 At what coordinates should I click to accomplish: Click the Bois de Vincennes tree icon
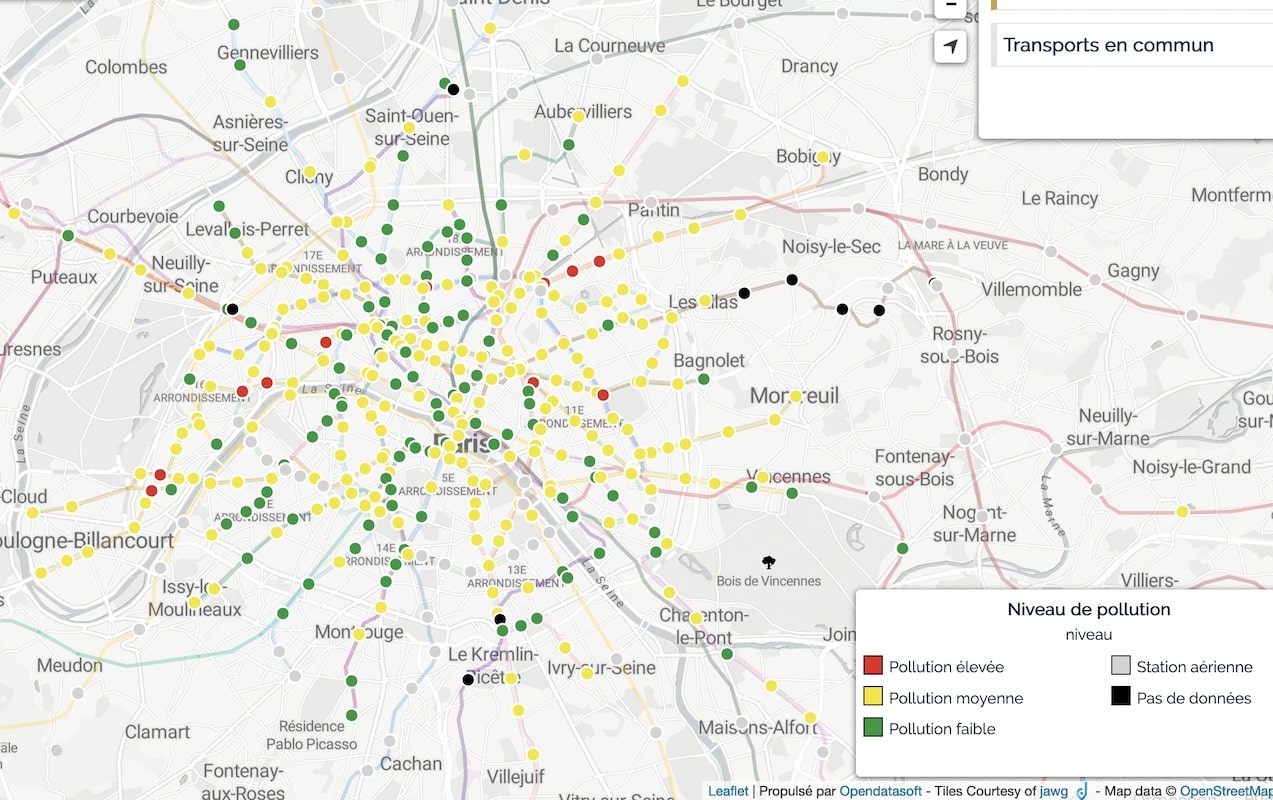(768, 562)
